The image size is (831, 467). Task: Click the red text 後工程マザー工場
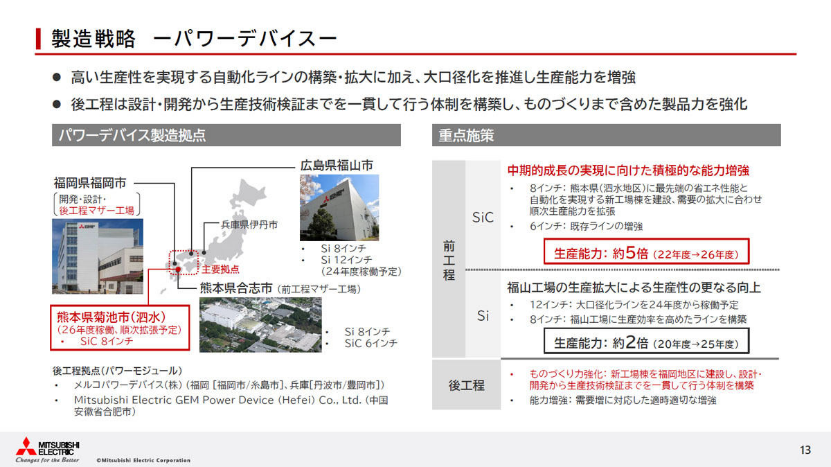(x=96, y=210)
